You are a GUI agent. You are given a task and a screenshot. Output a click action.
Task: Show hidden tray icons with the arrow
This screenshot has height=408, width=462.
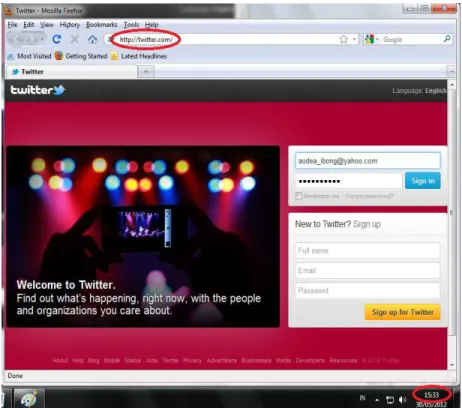[x=377, y=399]
